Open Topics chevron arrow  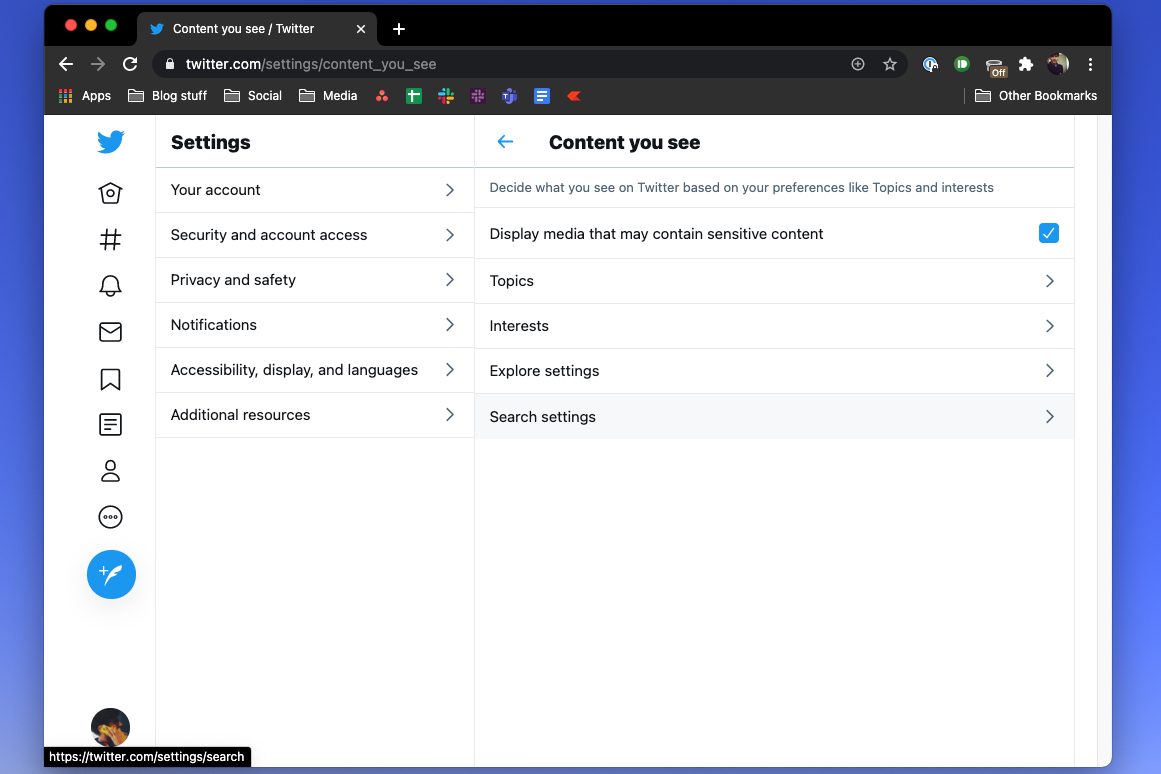click(1049, 281)
